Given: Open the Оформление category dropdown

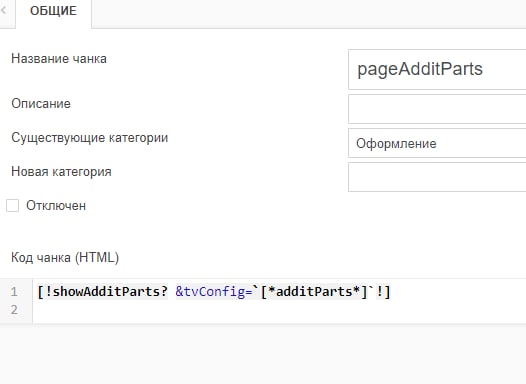Looking at the screenshot, I should 437,143.
